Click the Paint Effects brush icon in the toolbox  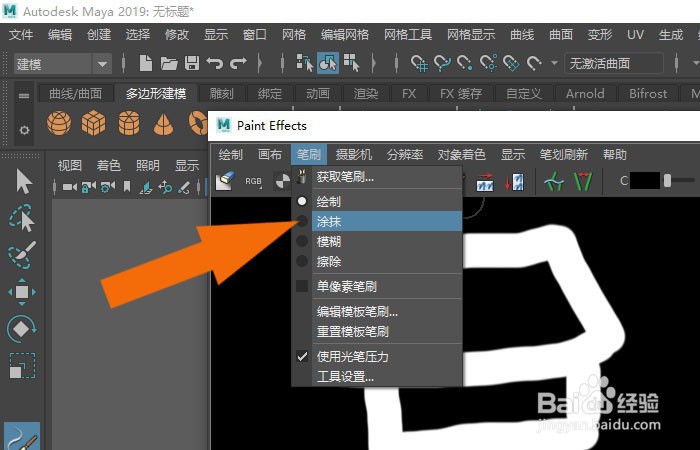point(22,437)
